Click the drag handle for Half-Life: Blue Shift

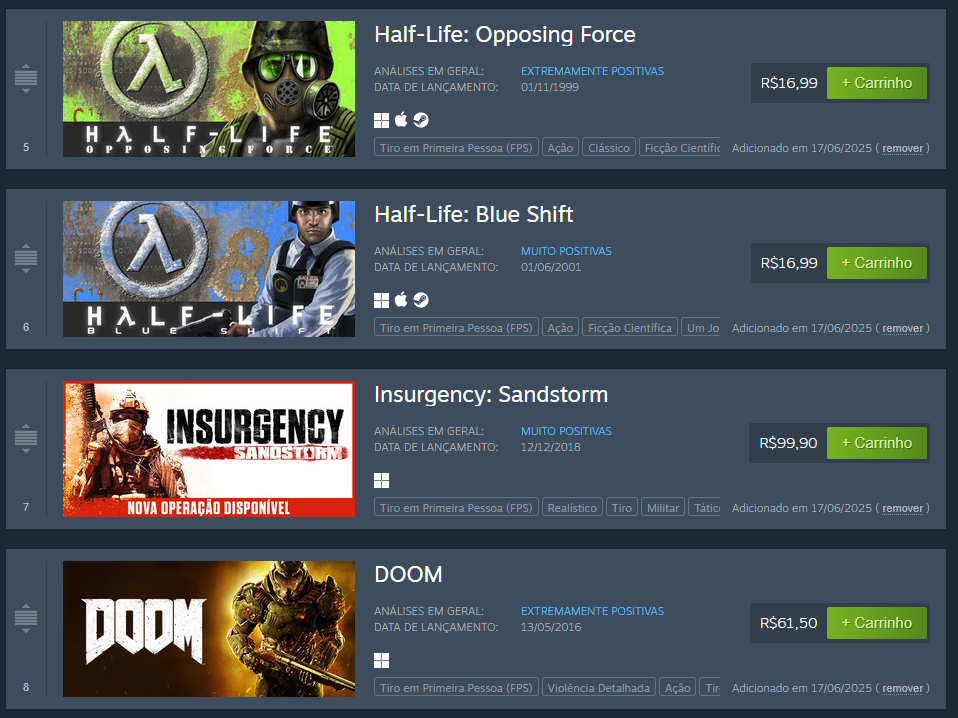(x=26, y=258)
